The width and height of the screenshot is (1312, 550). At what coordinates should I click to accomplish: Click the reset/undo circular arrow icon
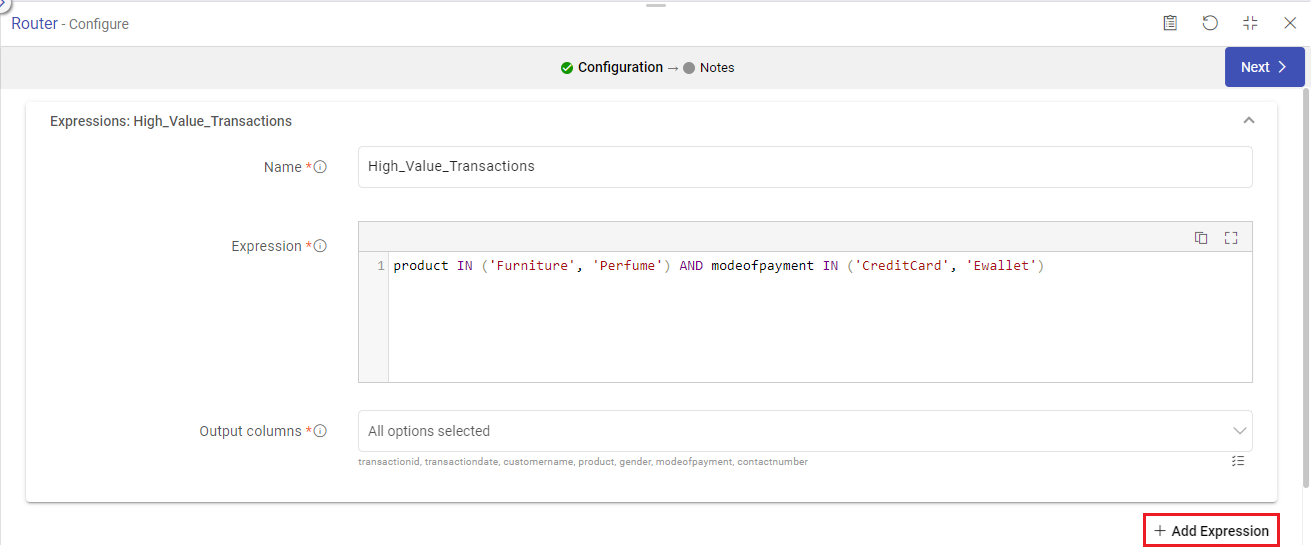pos(1210,23)
